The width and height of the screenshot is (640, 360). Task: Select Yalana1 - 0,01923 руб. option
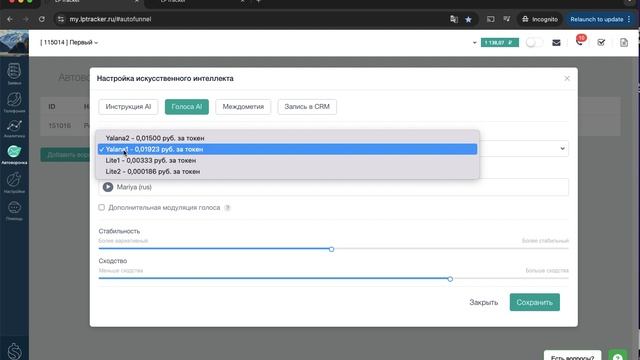point(287,149)
